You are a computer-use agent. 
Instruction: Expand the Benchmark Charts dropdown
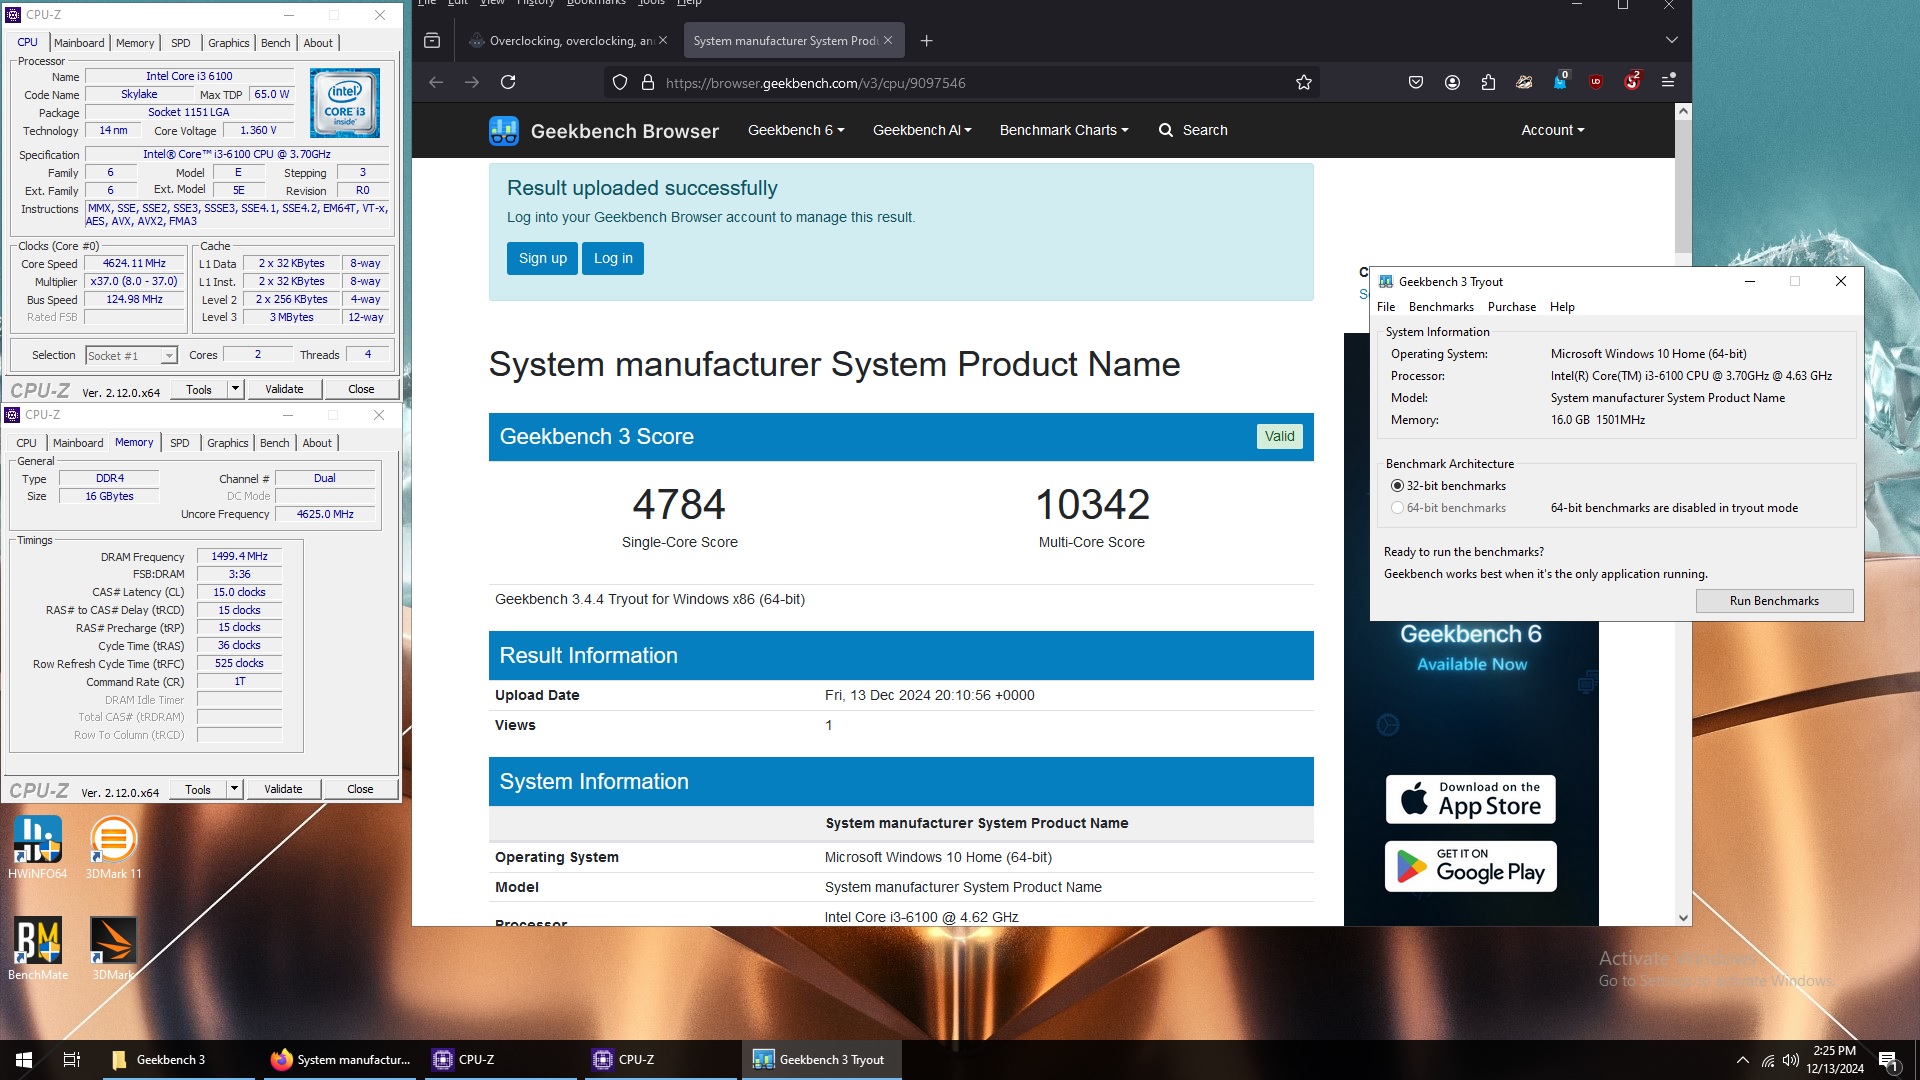pos(1064,131)
